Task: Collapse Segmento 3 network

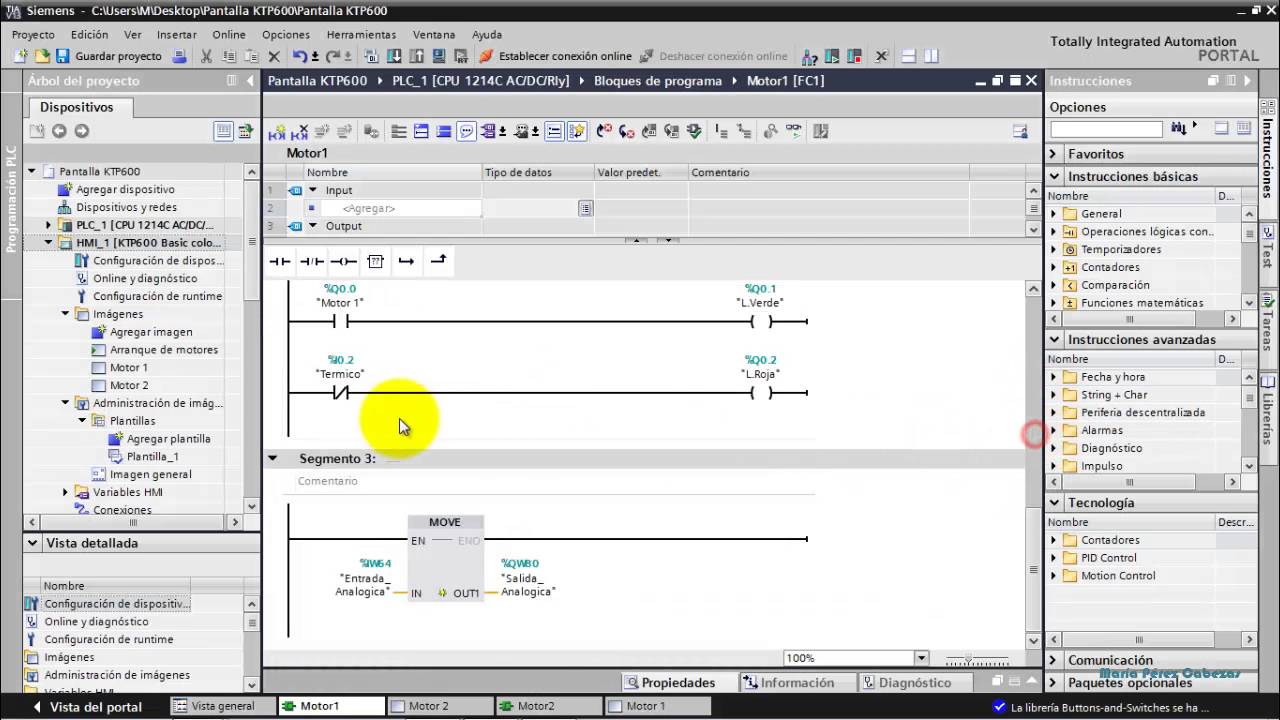Action: pyautogui.click(x=272, y=458)
